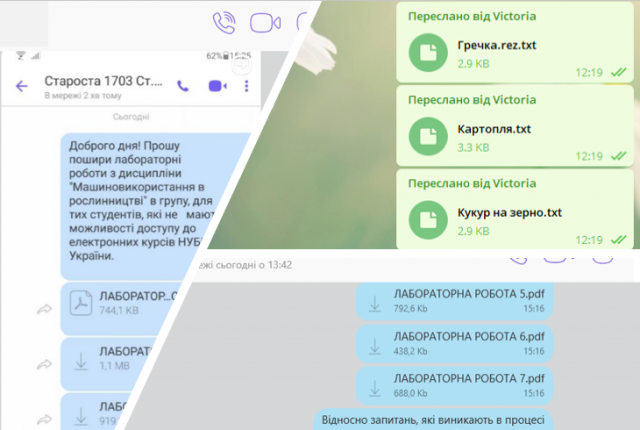Download the 1,1 MB lab file
This screenshot has width=640, height=430.
click(81, 361)
